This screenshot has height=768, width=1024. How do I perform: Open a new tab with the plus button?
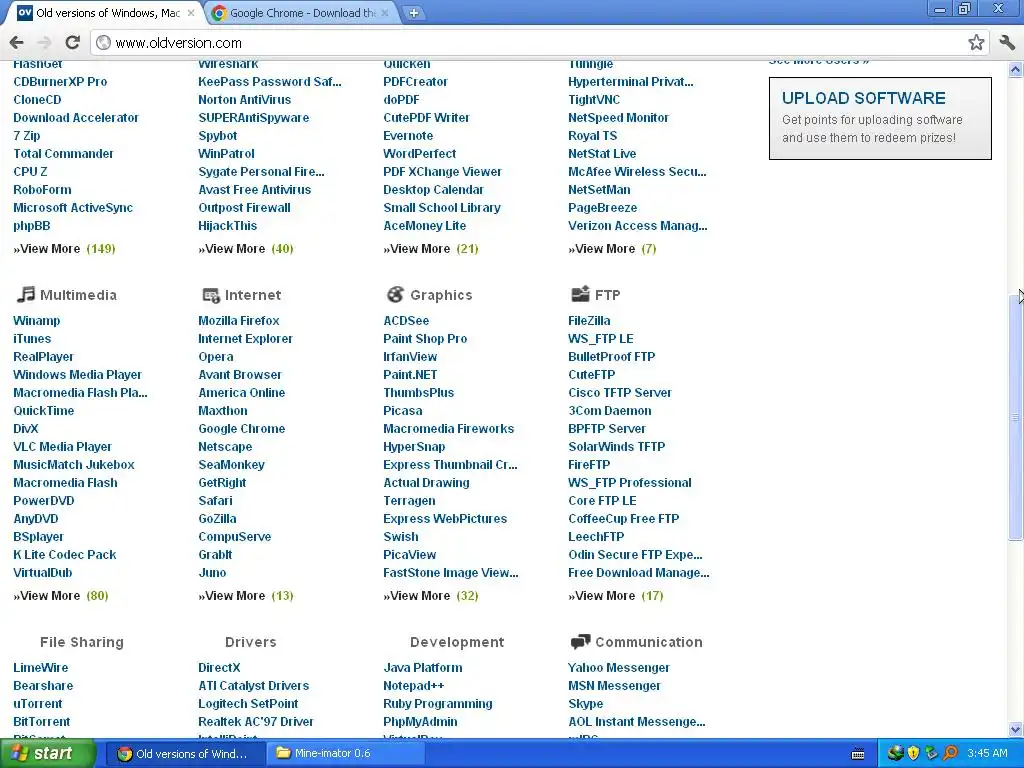point(413,12)
